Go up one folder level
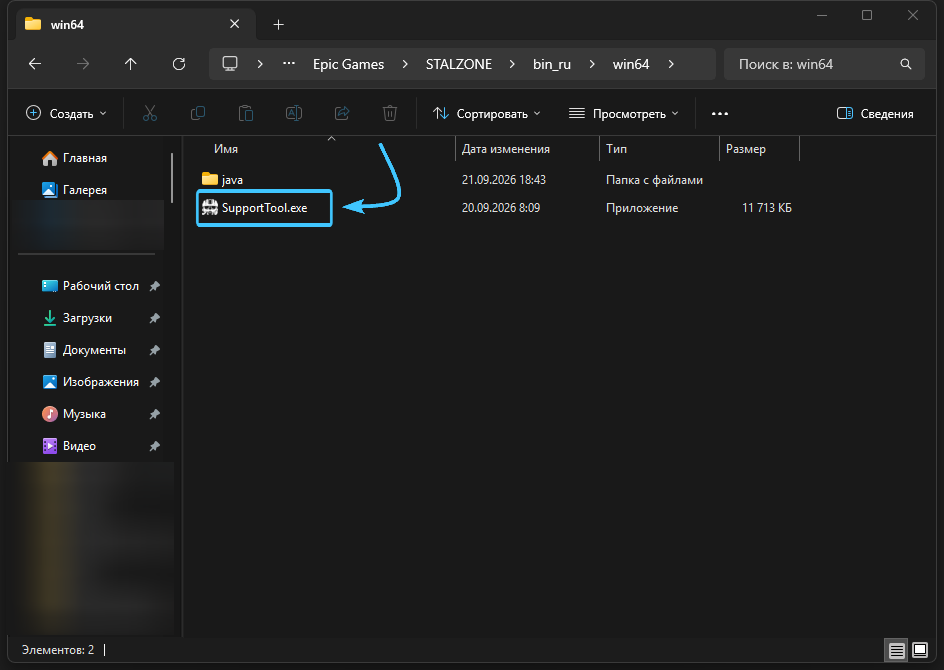This screenshot has height=670, width=944. coord(131,64)
